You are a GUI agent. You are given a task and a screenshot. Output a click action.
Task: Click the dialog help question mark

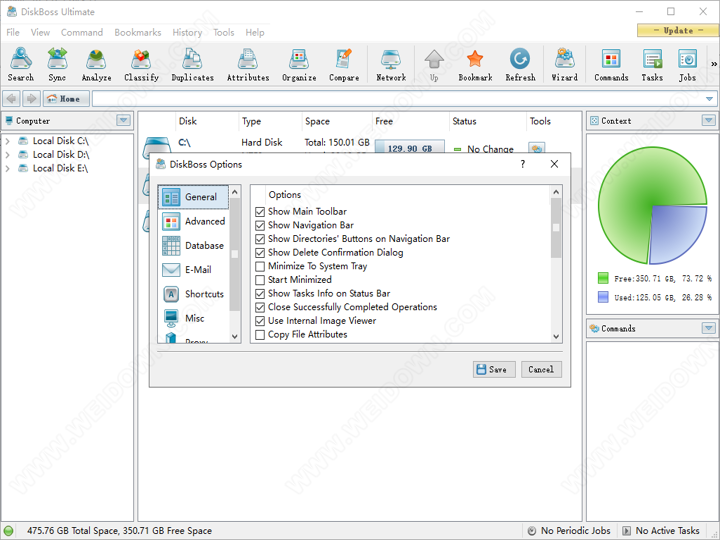(x=523, y=164)
